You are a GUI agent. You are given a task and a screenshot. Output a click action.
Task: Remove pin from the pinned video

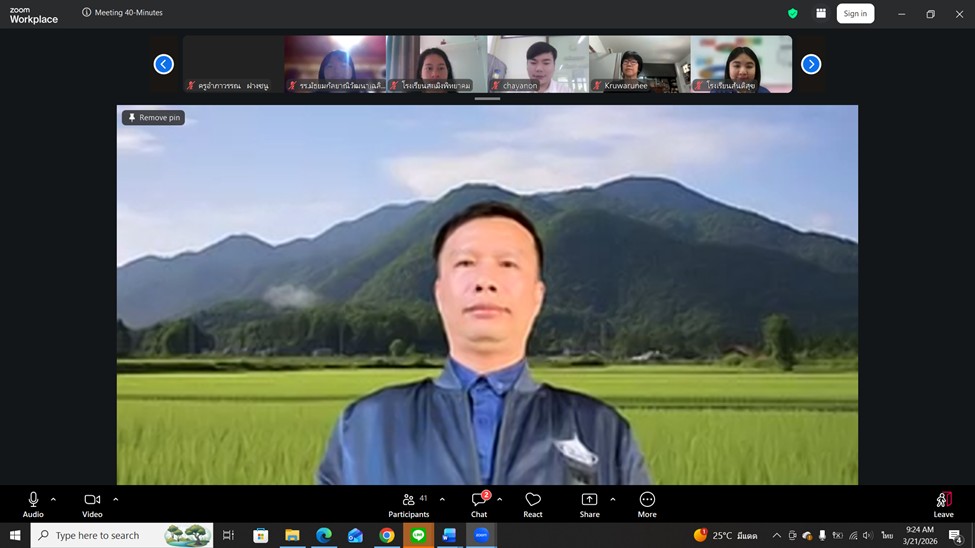154,118
